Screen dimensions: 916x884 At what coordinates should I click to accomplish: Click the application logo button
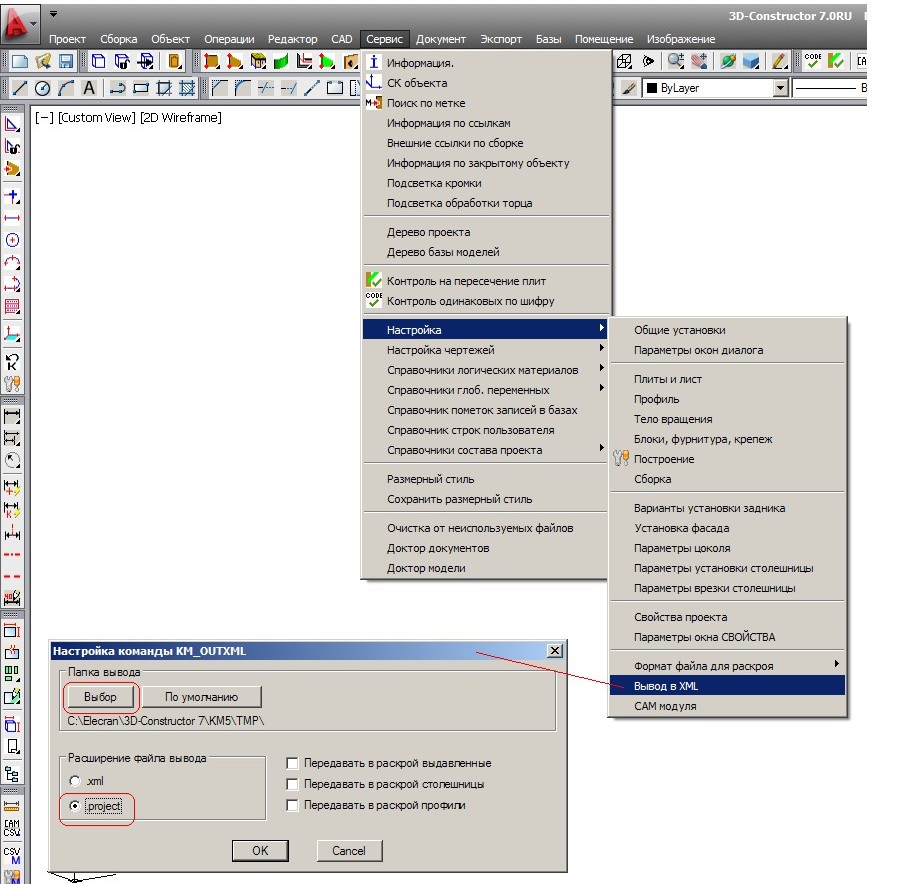click(17, 20)
